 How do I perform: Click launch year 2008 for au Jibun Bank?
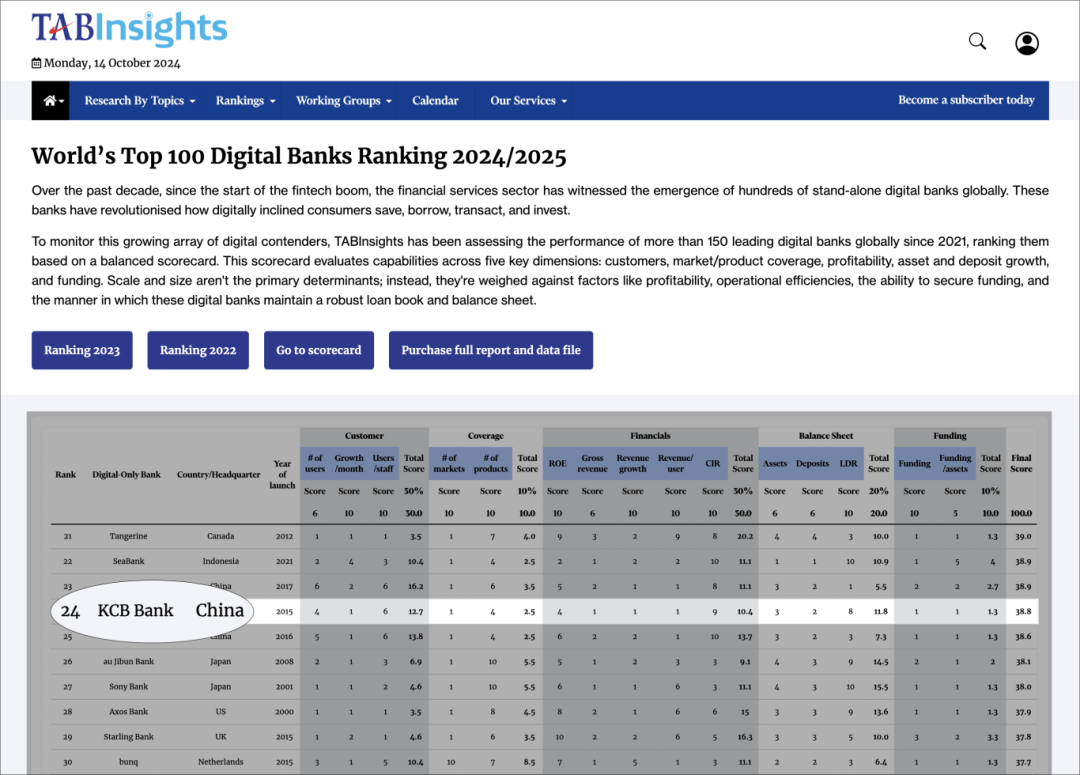(284, 661)
